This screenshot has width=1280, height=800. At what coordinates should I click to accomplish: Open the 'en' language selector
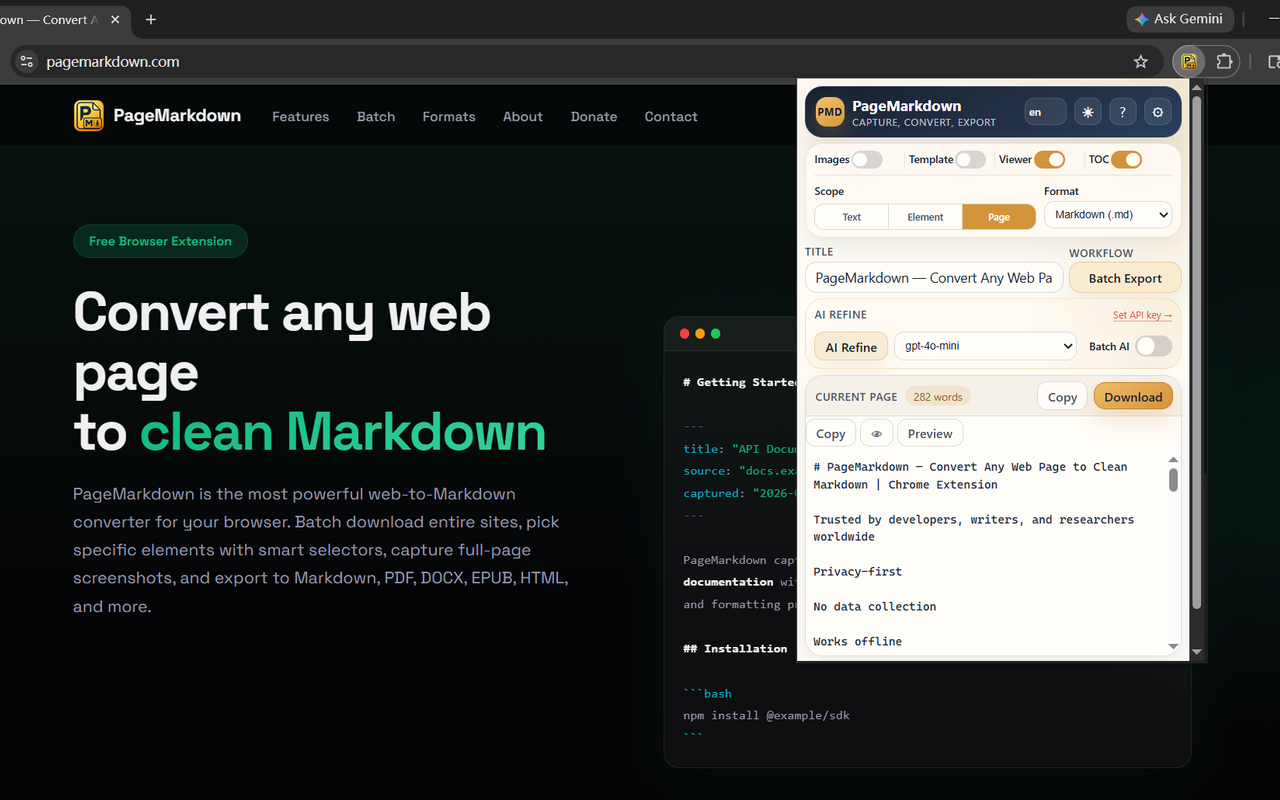[x=1045, y=112]
